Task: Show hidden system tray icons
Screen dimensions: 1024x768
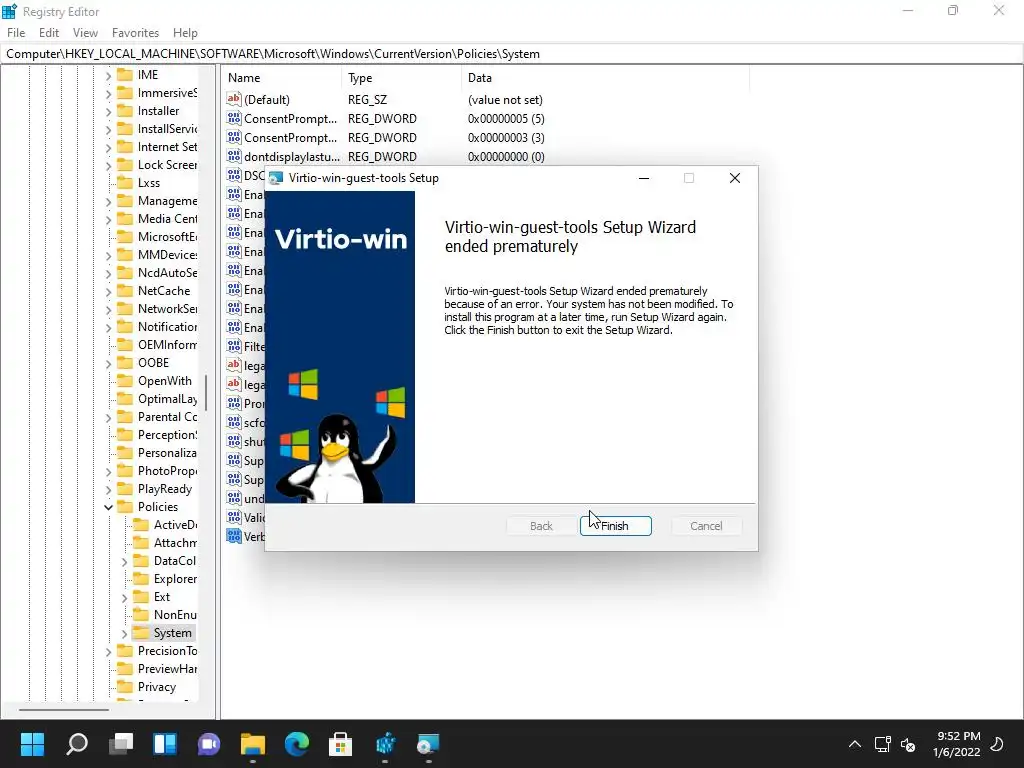Action: 855,744
